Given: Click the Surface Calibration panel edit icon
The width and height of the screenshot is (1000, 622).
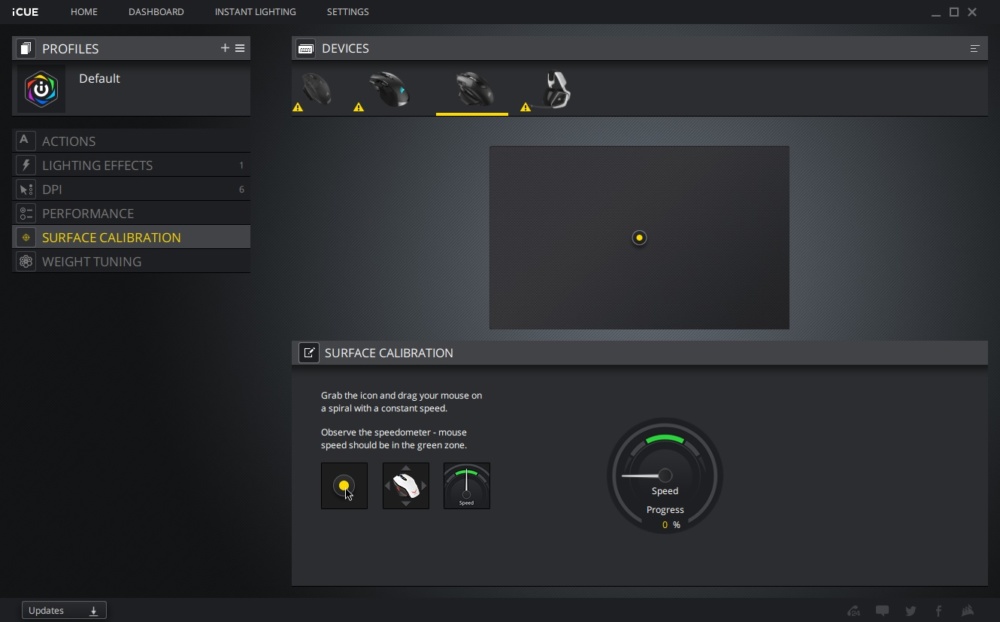Looking at the screenshot, I should (309, 353).
